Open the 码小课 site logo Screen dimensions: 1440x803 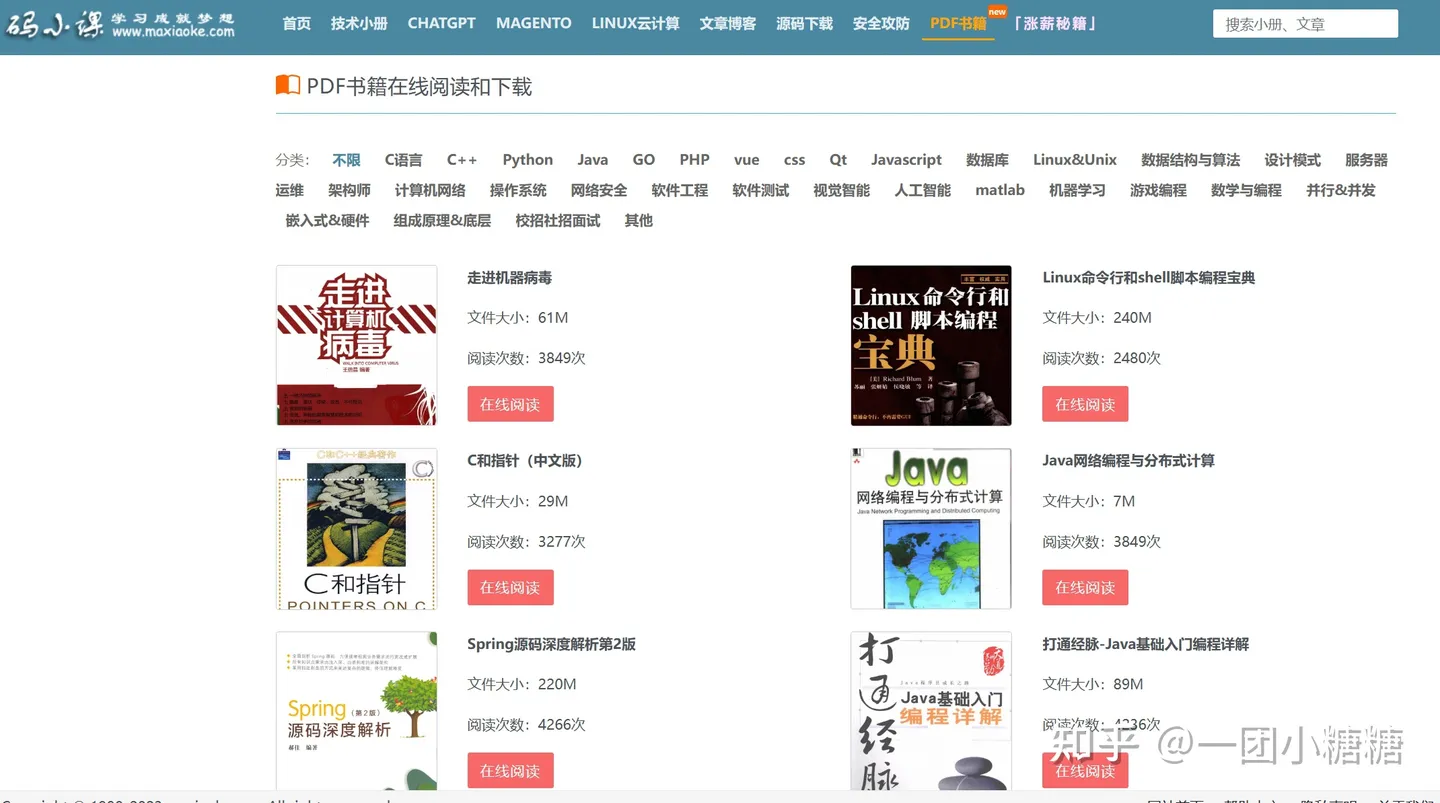click(120, 23)
